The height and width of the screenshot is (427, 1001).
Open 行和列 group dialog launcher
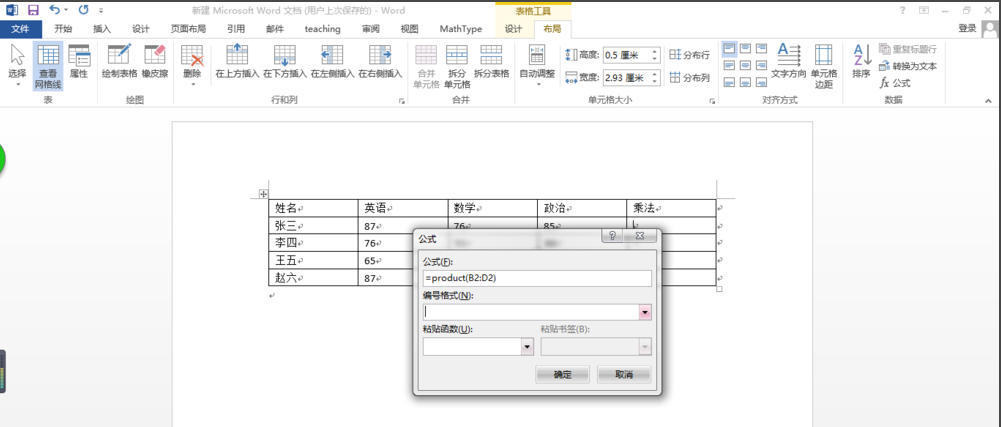click(x=402, y=101)
